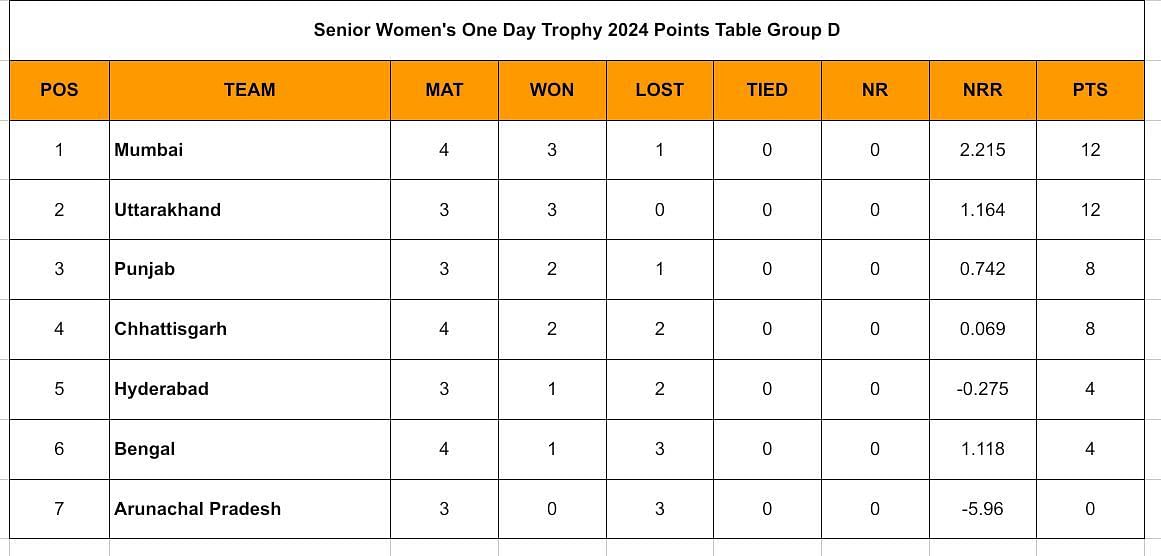
Task: Click the TIED column header
Action: point(767,90)
